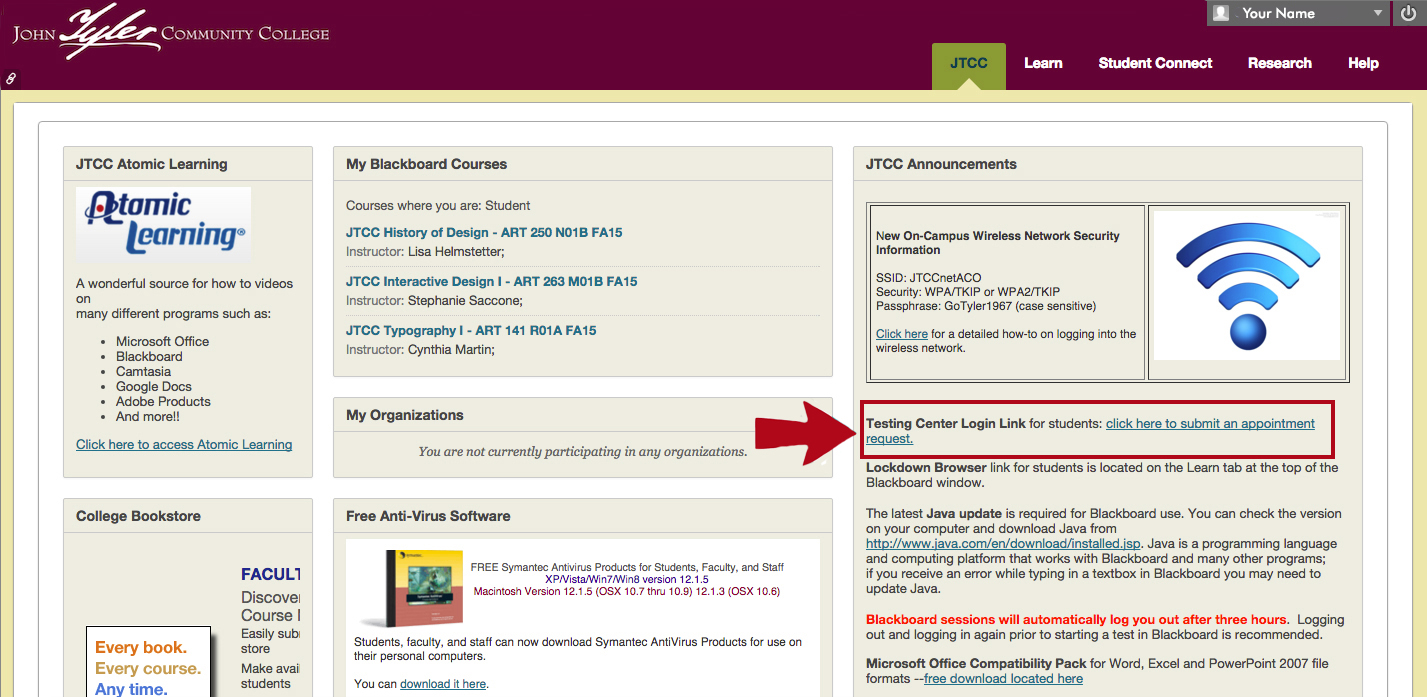The height and width of the screenshot is (697, 1427).
Task: Click the blue wireless signal image
Action: click(x=1246, y=285)
